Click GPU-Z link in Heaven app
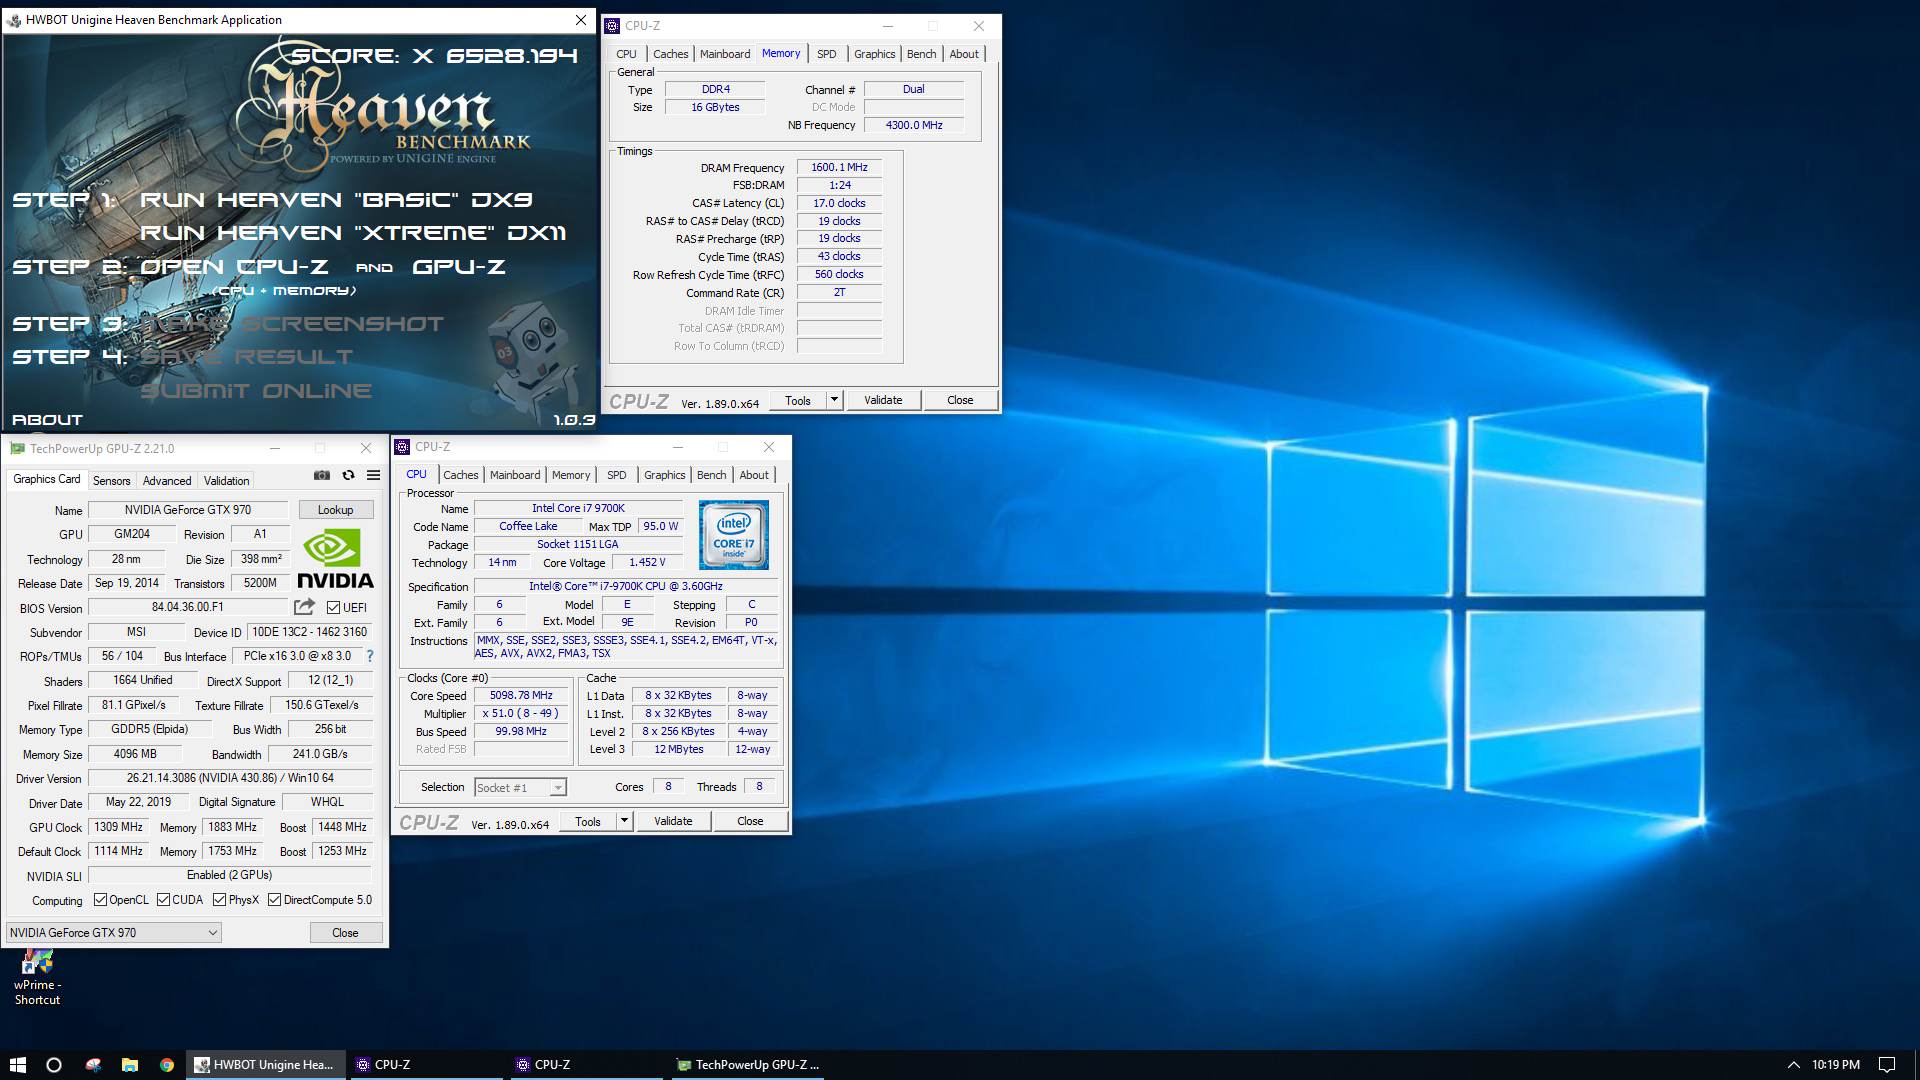 pyautogui.click(x=459, y=267)
